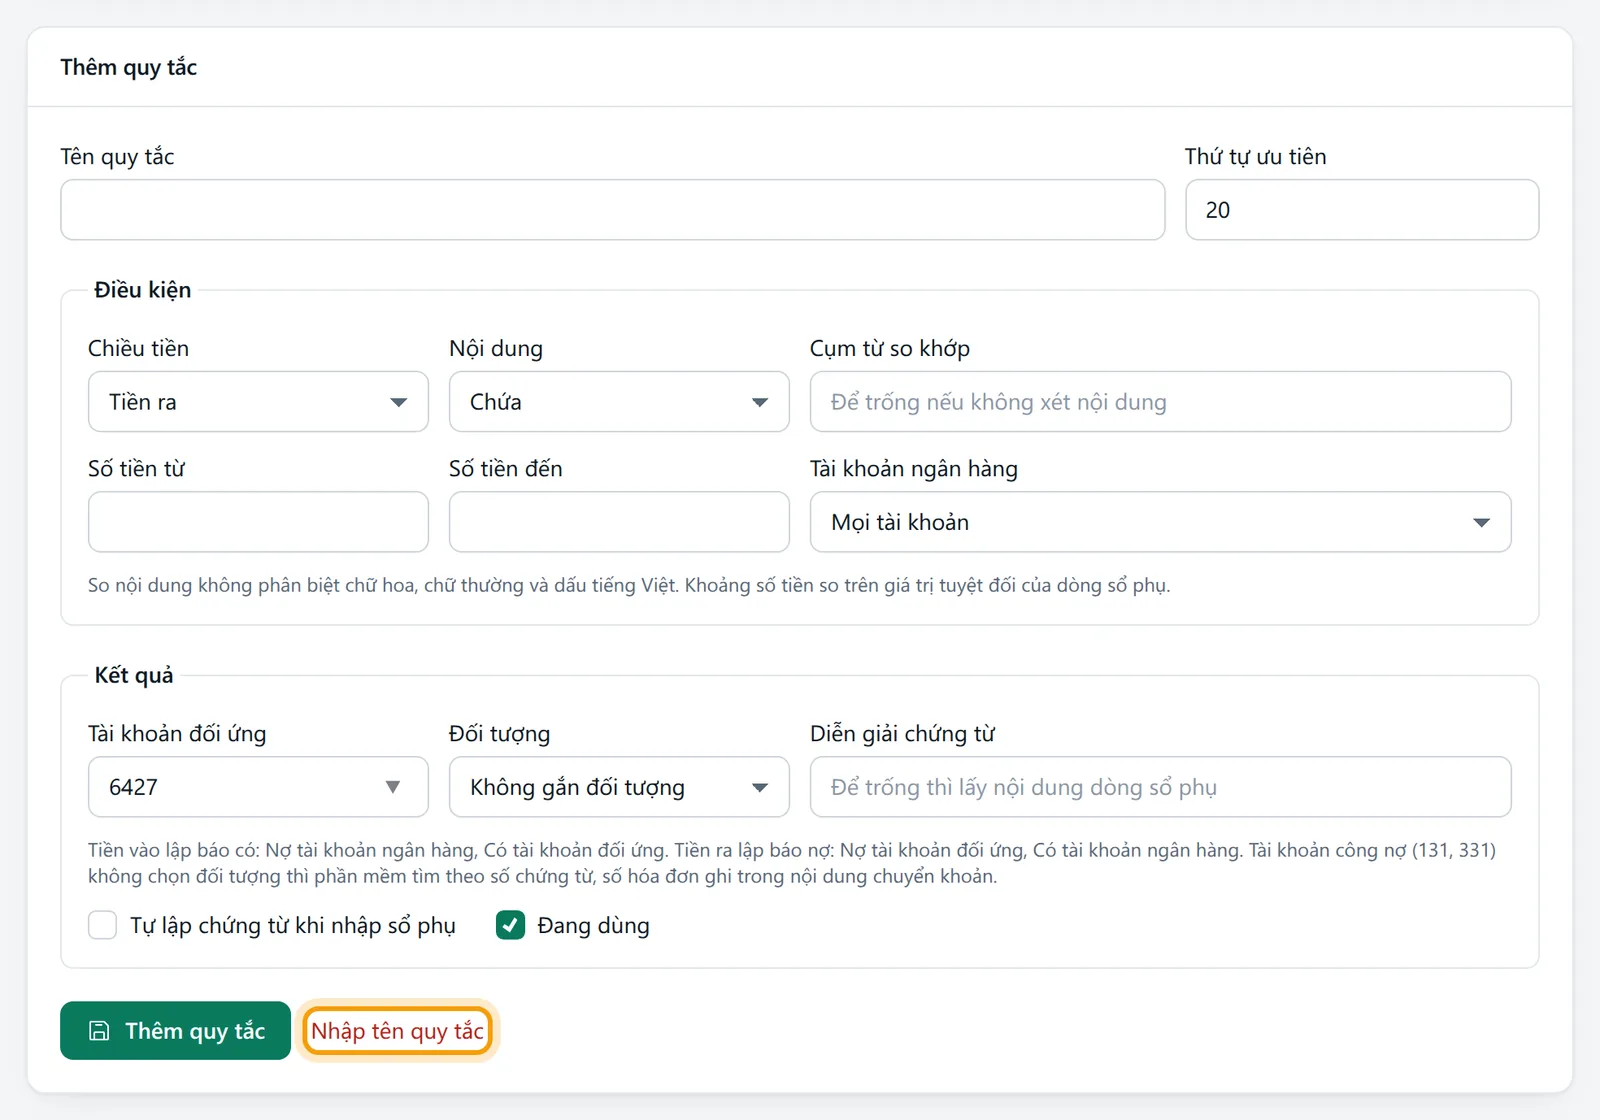The image size is (1600, 1120).
Task: Click the Thứ tự ưu tiên field
Action: [1362, 210]
